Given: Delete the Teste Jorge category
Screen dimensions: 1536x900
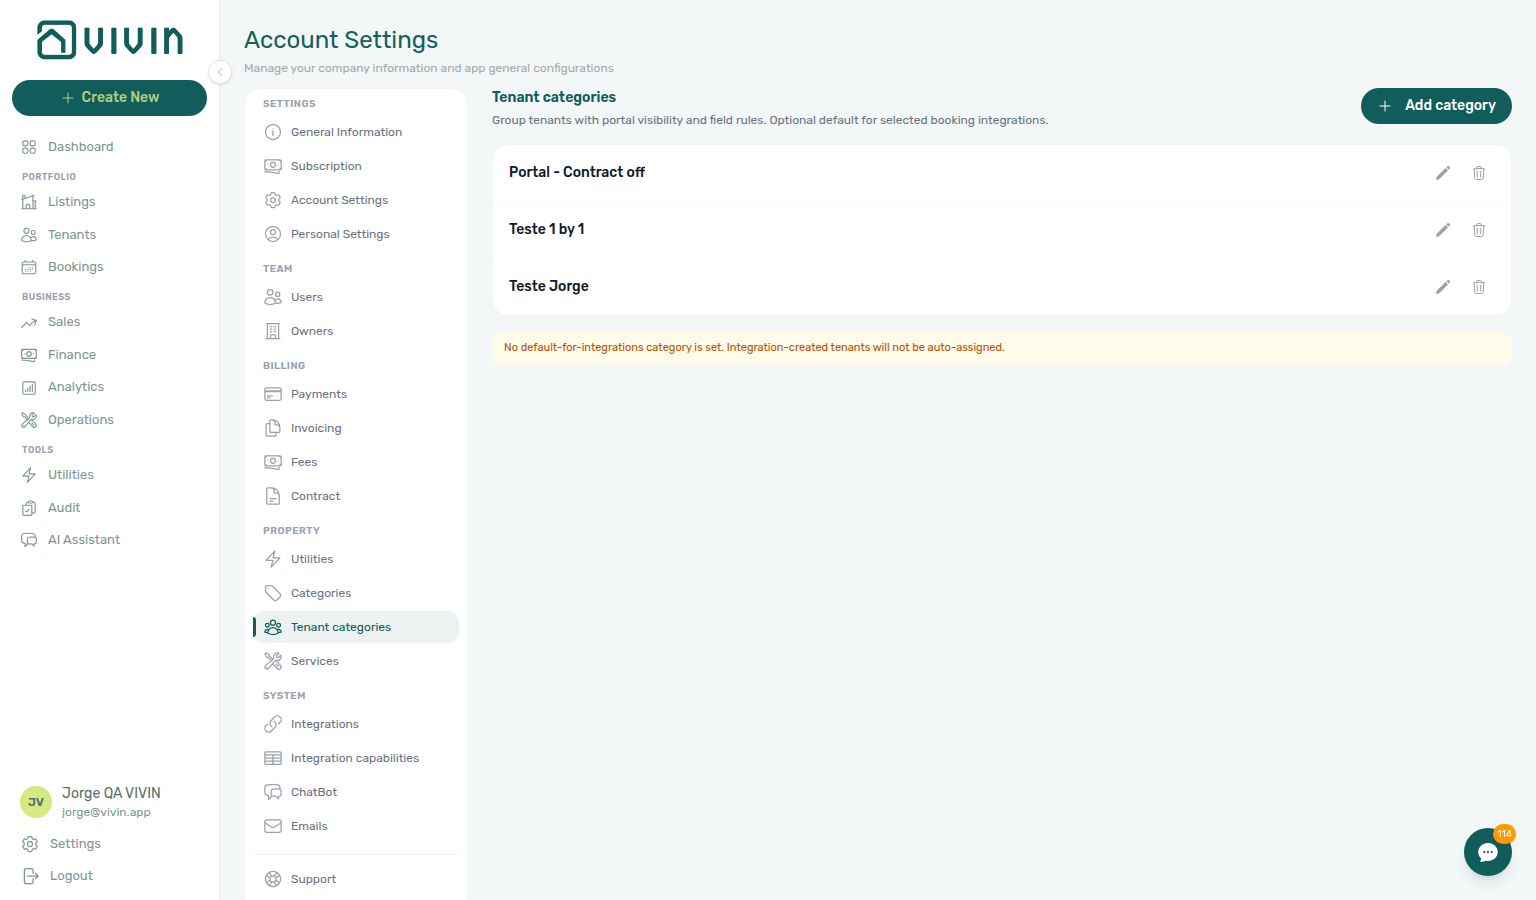Looking at the screenshot, I should click(1479, 287).
